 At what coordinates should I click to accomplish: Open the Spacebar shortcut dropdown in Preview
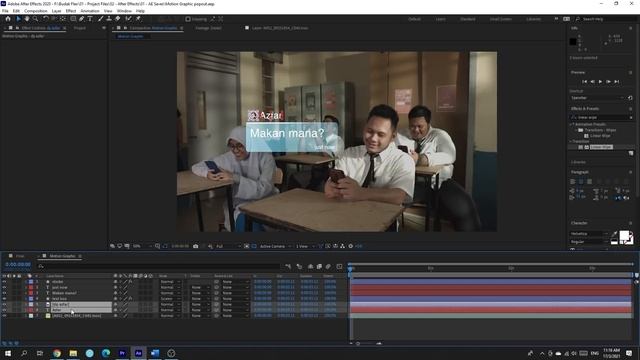pyautogui.click(x=597, y=98)
